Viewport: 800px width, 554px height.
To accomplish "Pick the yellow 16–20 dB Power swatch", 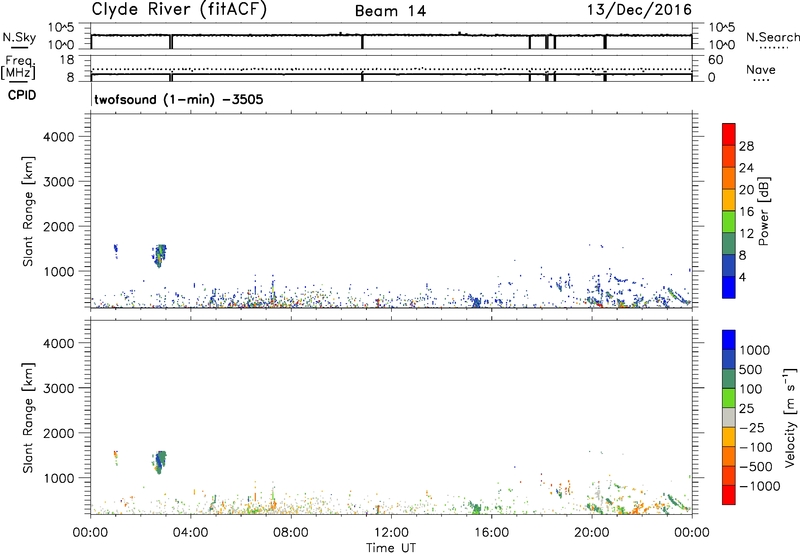I will click(x=729, y=199).
